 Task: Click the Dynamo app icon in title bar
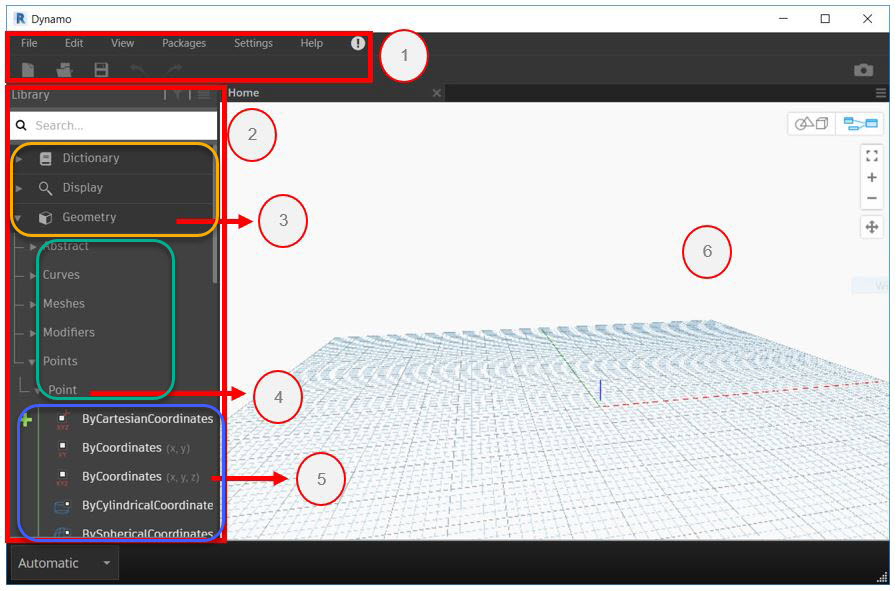[21, 19]
